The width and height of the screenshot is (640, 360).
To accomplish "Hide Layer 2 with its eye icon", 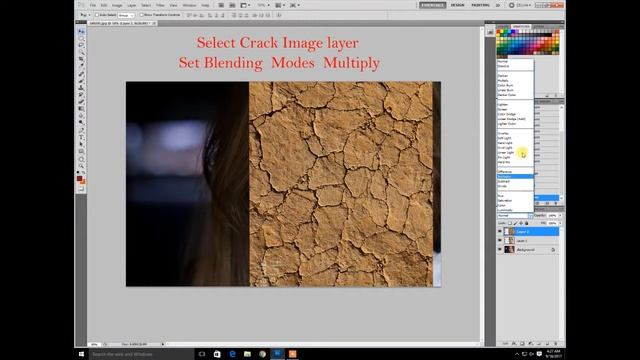I will [x=500, y=231].
